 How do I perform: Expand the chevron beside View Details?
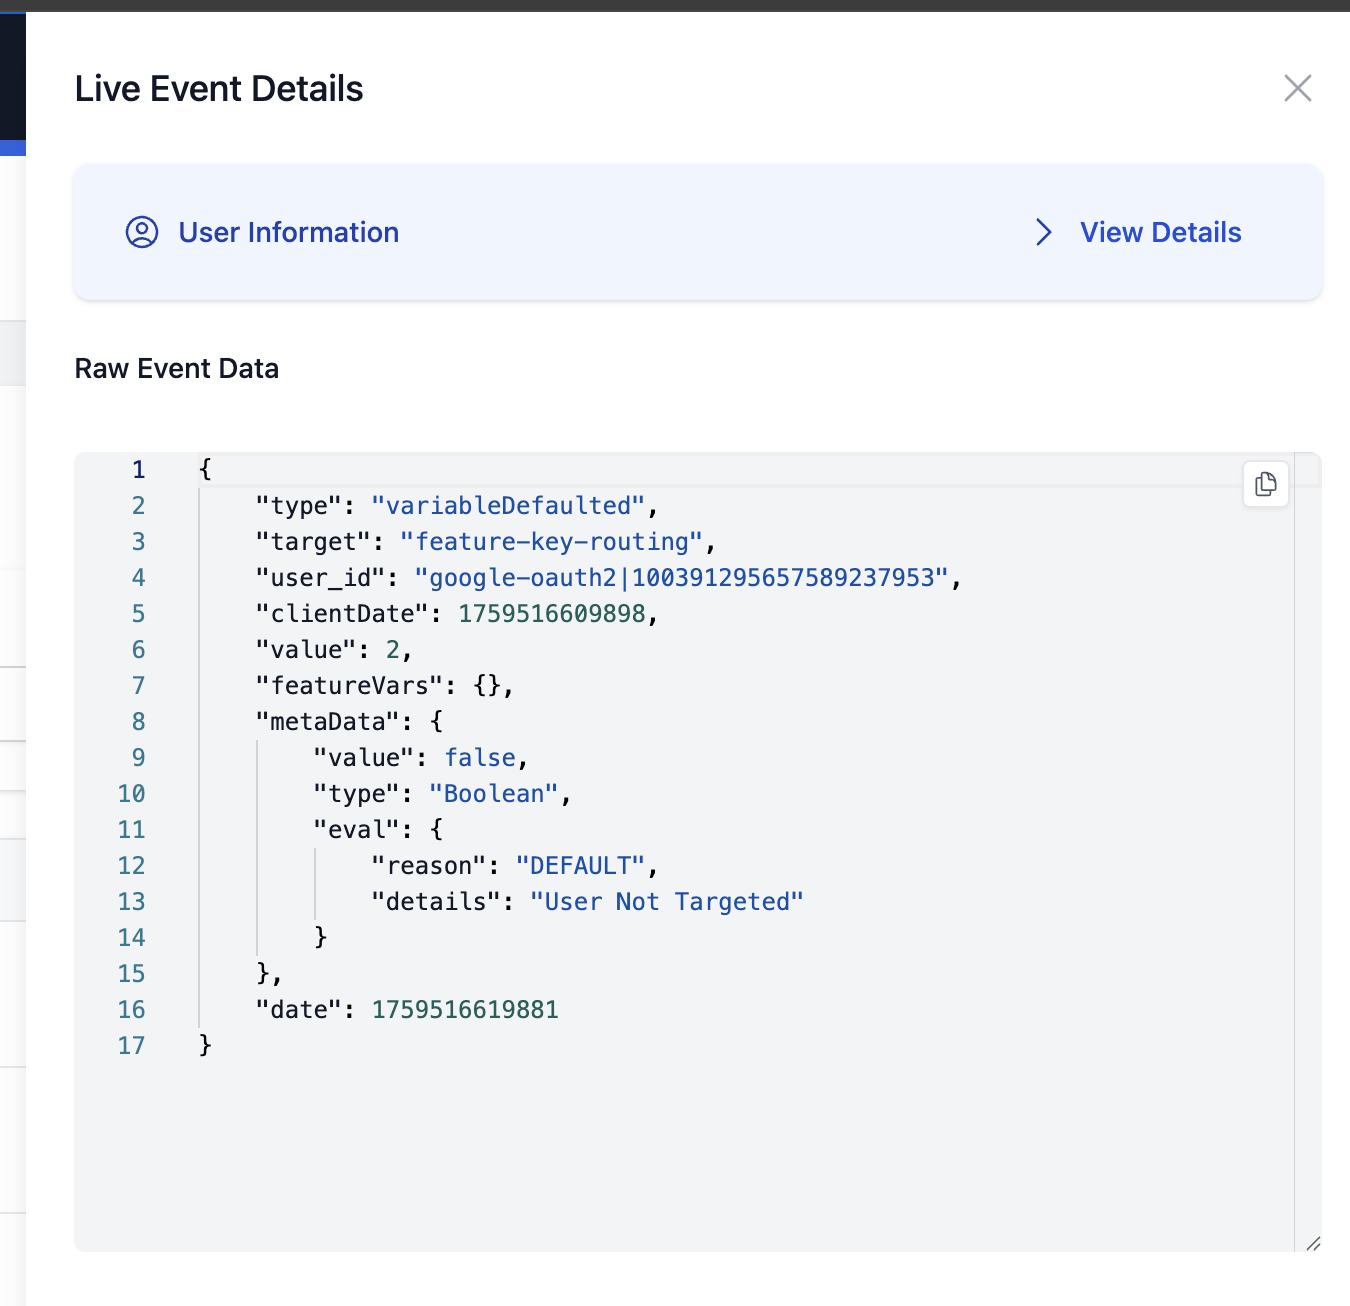coord(1043,232)
